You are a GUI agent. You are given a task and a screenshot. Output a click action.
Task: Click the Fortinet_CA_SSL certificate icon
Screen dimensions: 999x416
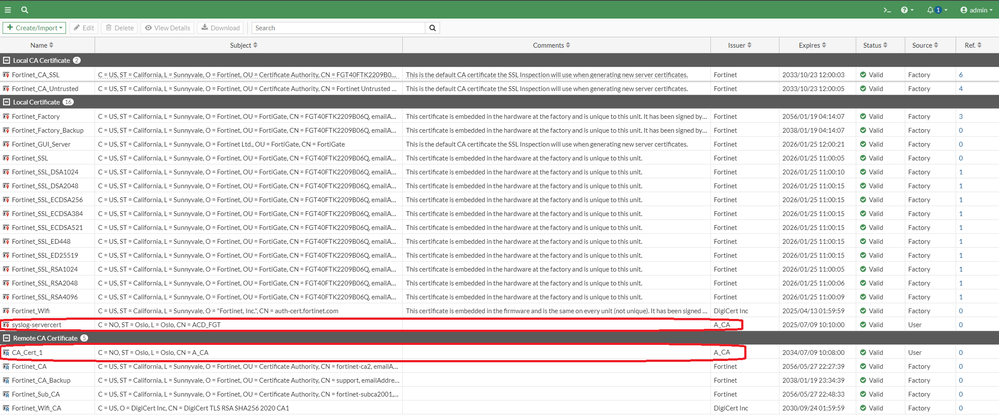click(6, 75)
